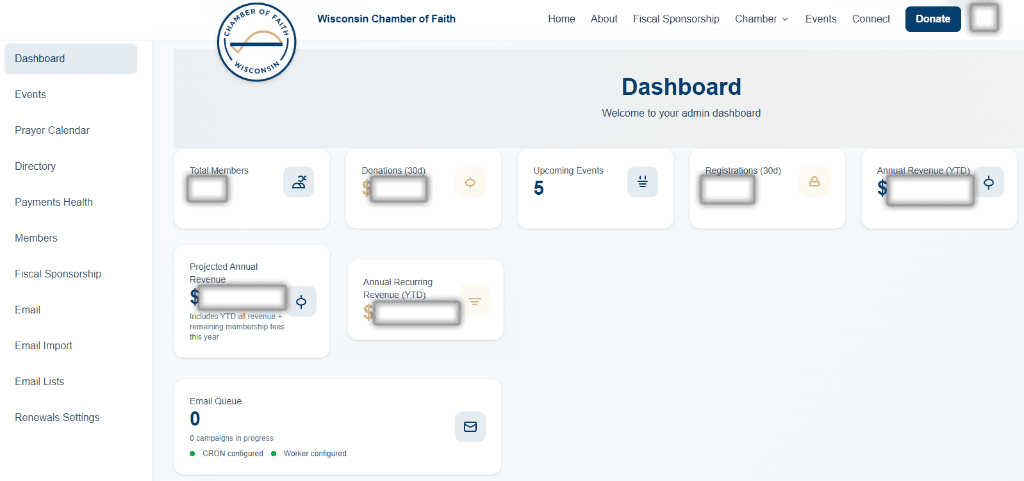
Task: Select Dashboard in the sidebar
Action: pyautogui.click(x=71, y=59)
